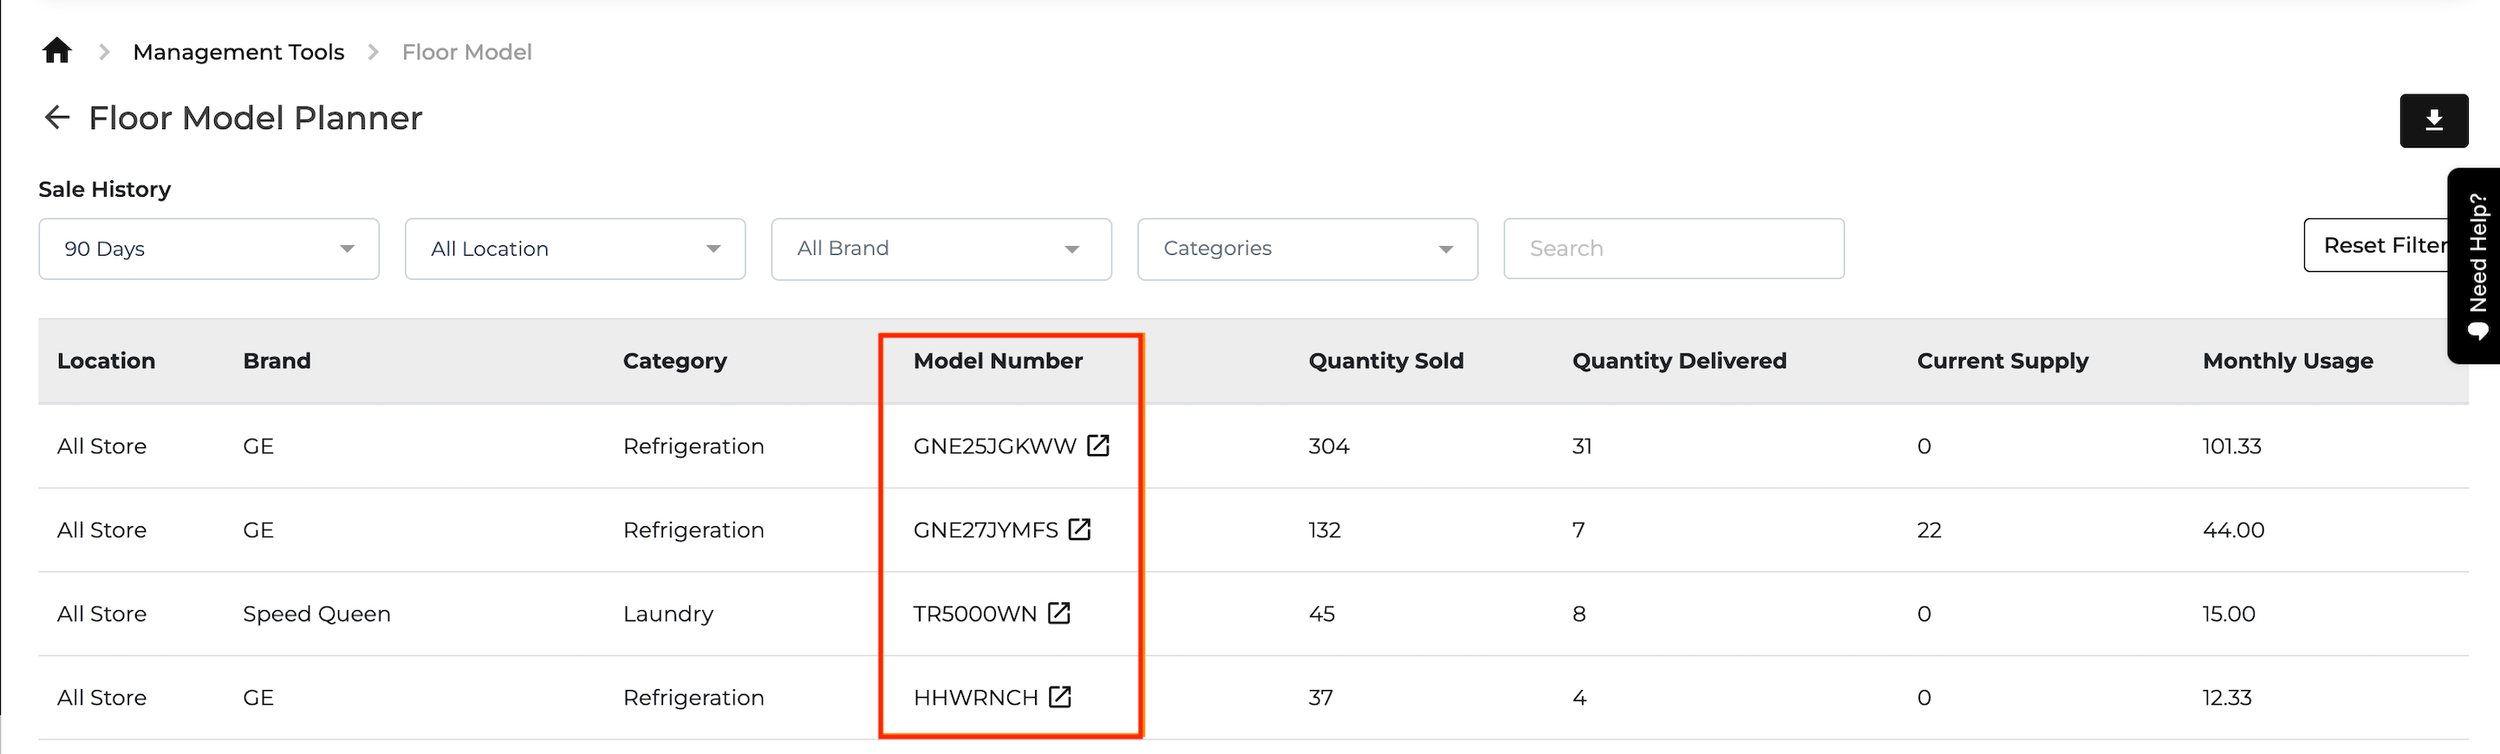Click monthly usage value 101.33

(2232, 446)
